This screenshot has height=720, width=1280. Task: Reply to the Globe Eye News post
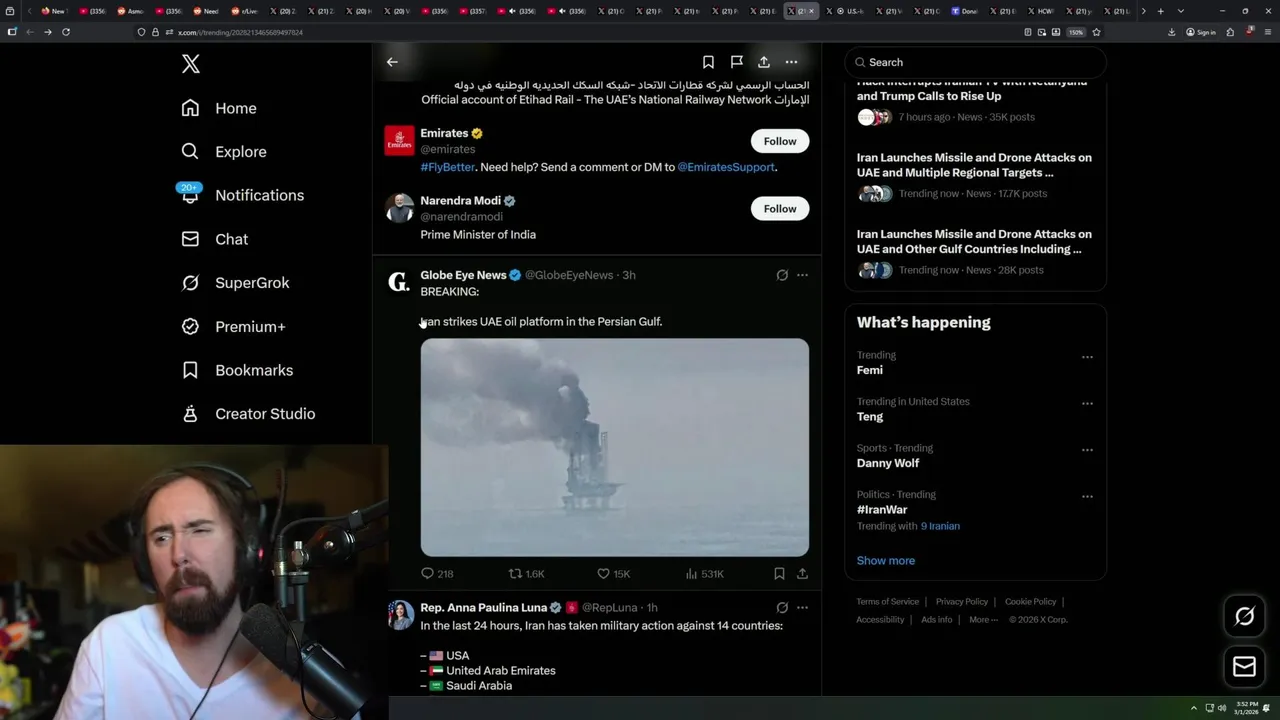point(437,574)
